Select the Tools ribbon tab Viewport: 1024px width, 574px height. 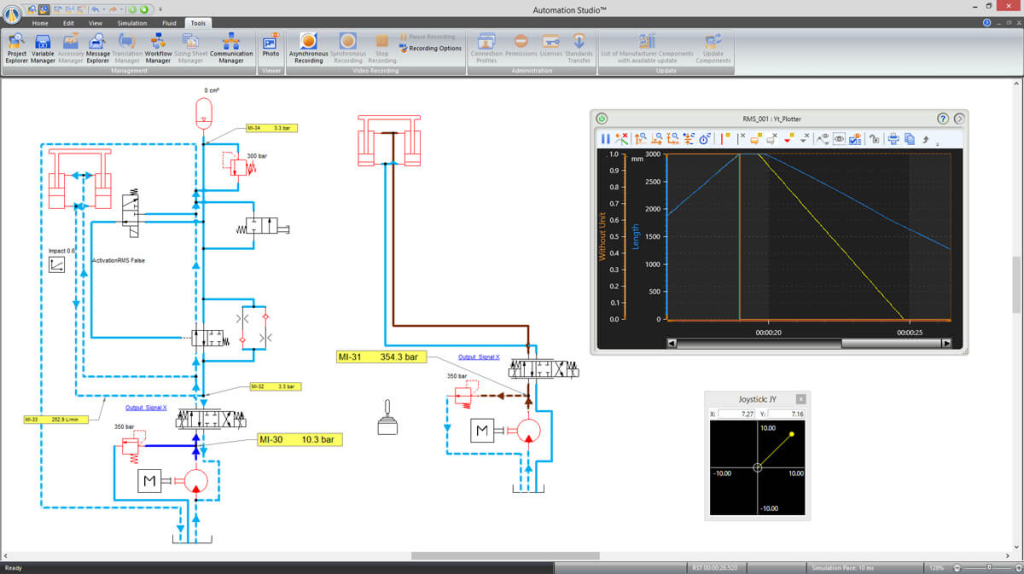point(198,23)
